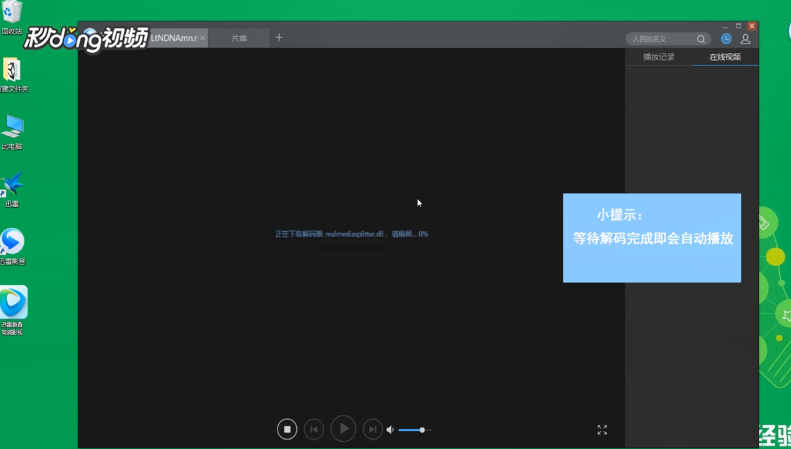
Task: Mute audio via the speaker icon
Action: click(x=390, y=430)
